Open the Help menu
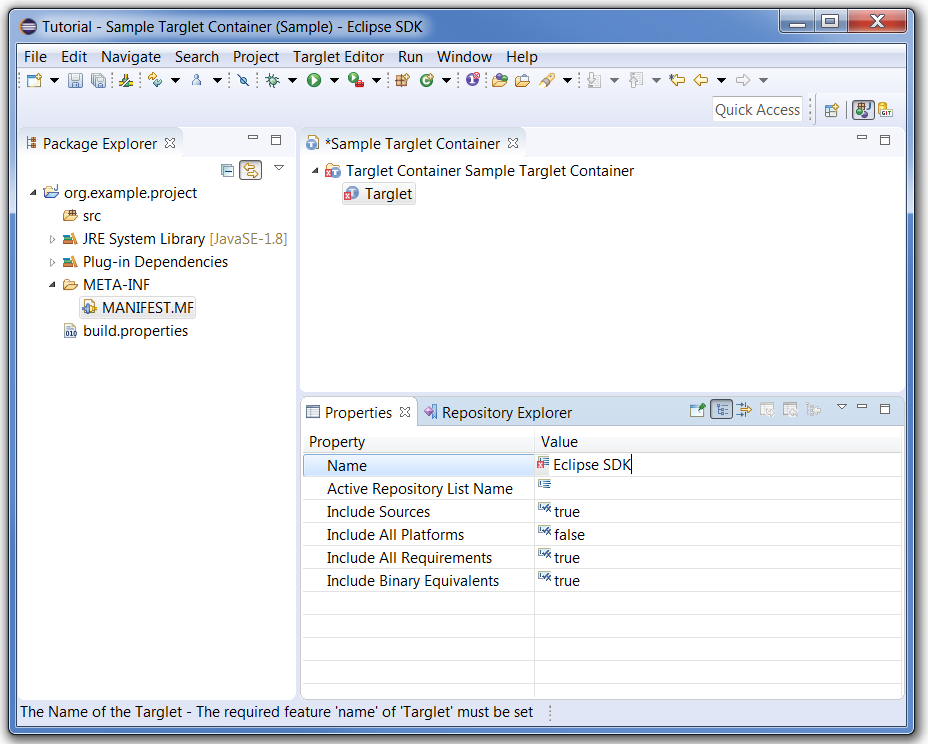Screen dimensions: 928x744 (x=522, y=57)
